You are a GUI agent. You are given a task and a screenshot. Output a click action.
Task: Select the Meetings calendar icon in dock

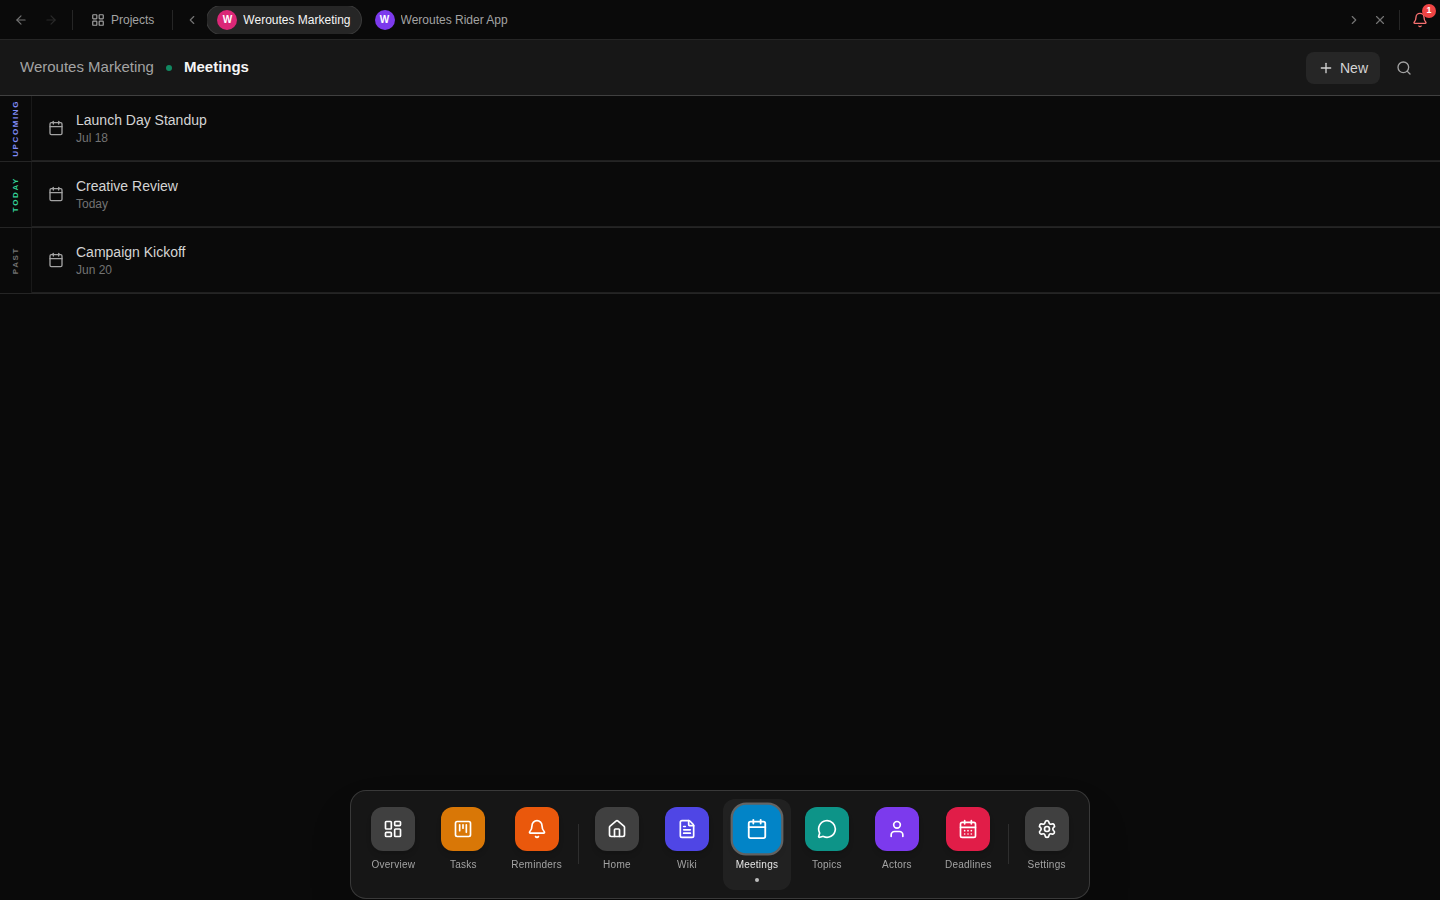pos(757,829)
